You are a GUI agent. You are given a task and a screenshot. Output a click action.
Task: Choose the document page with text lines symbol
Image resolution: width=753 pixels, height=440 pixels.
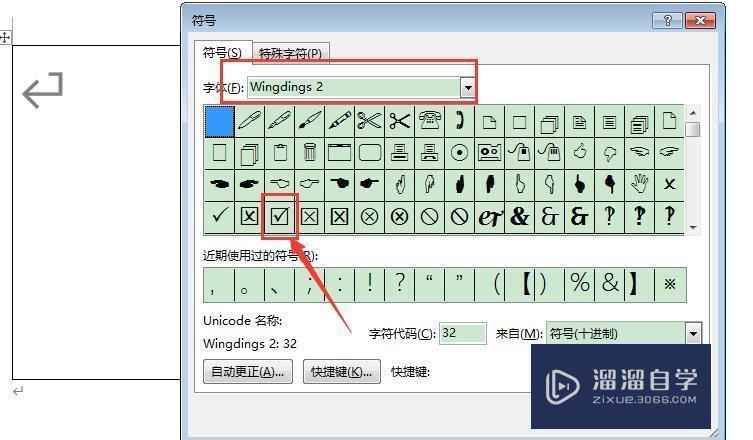[580, 121]
